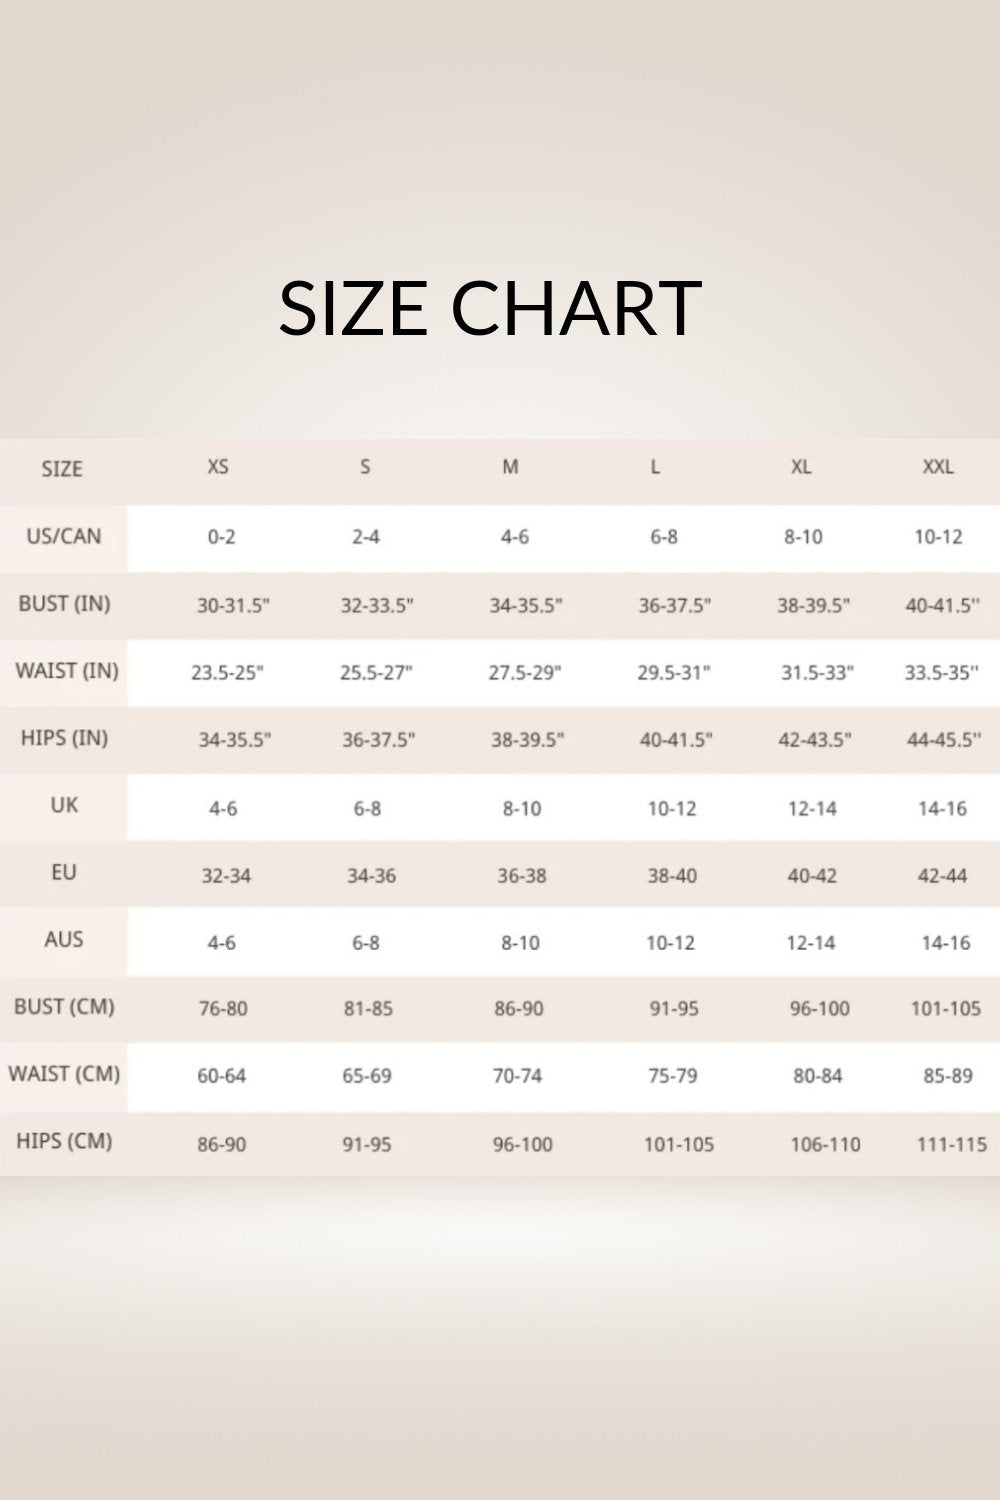Click the 106-110 hips centimeter cell
This screenshot has width=1000, height=1500.
[825, 1145]
